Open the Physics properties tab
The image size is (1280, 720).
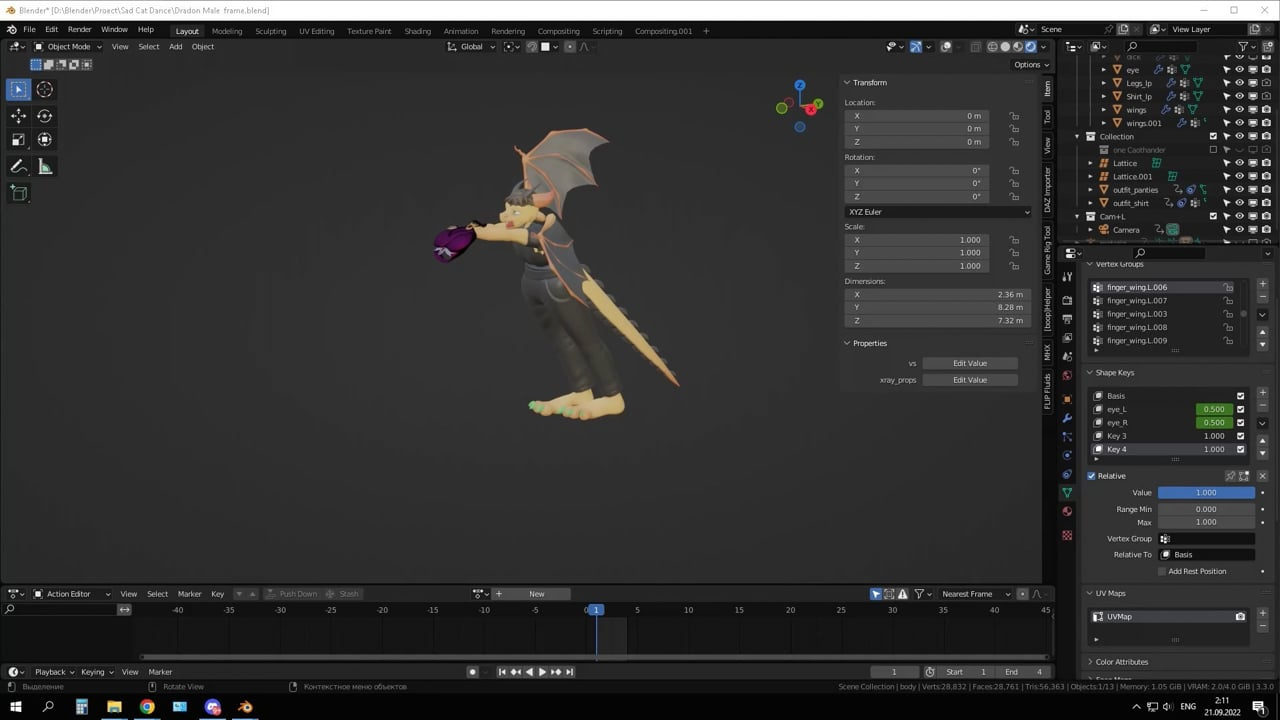(1067, 455)
